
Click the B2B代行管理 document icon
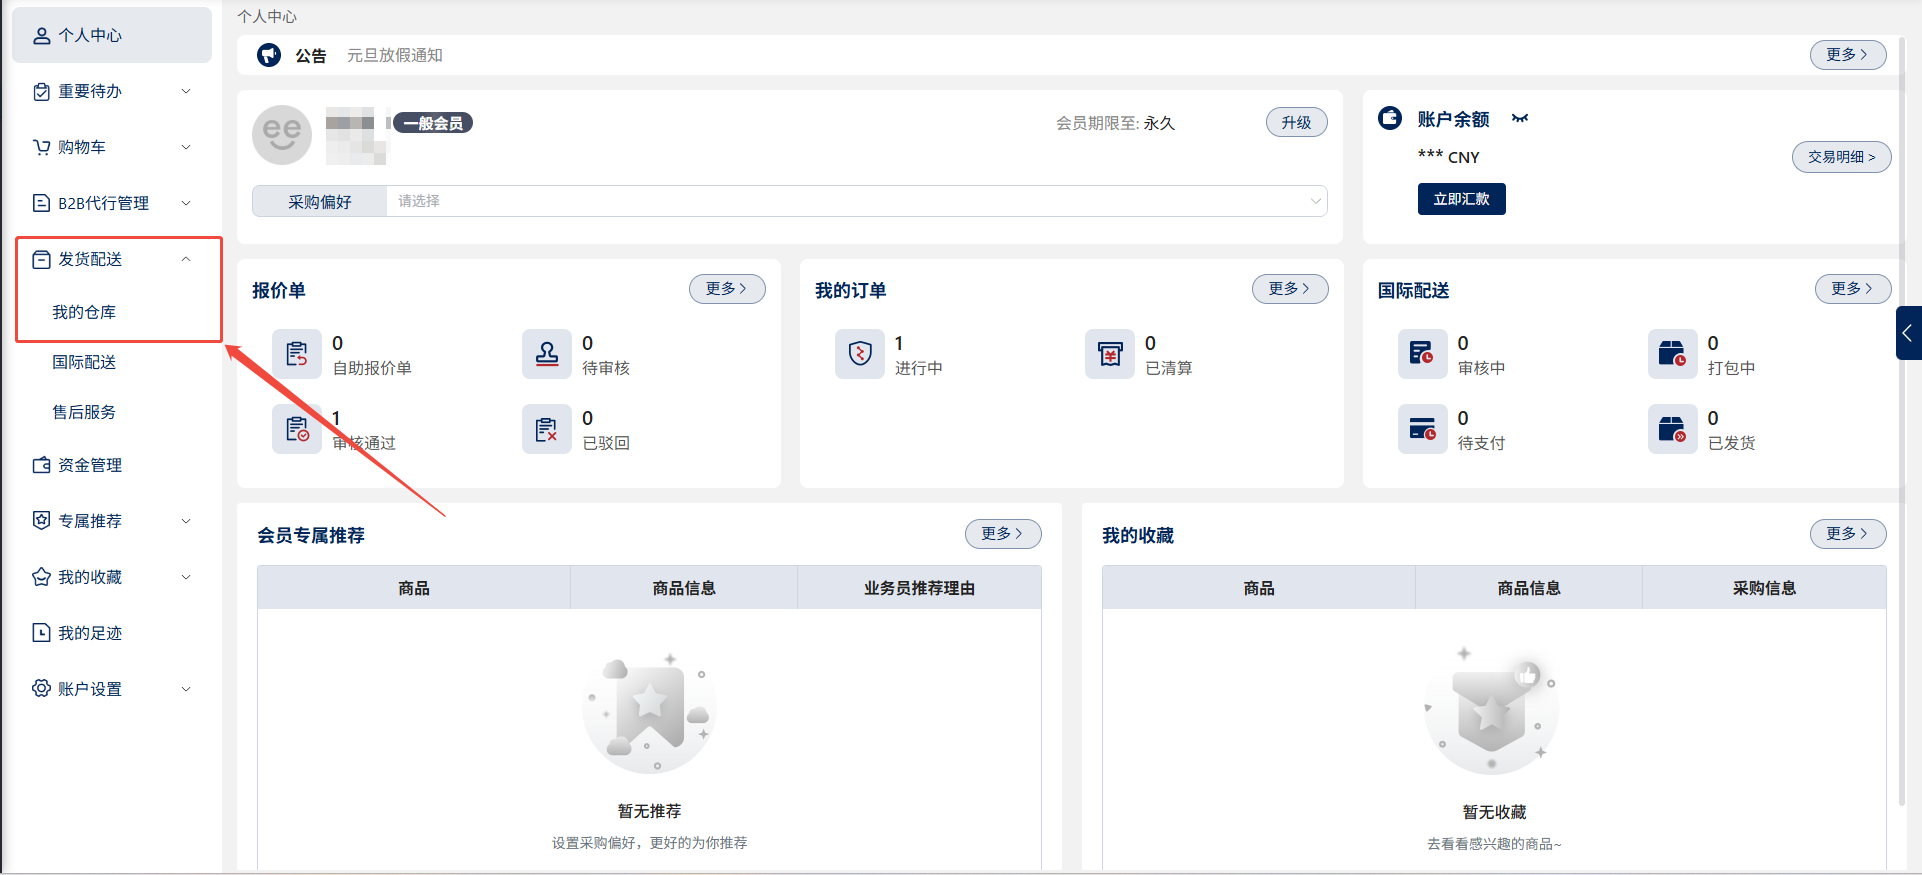(x=41, y=204)
